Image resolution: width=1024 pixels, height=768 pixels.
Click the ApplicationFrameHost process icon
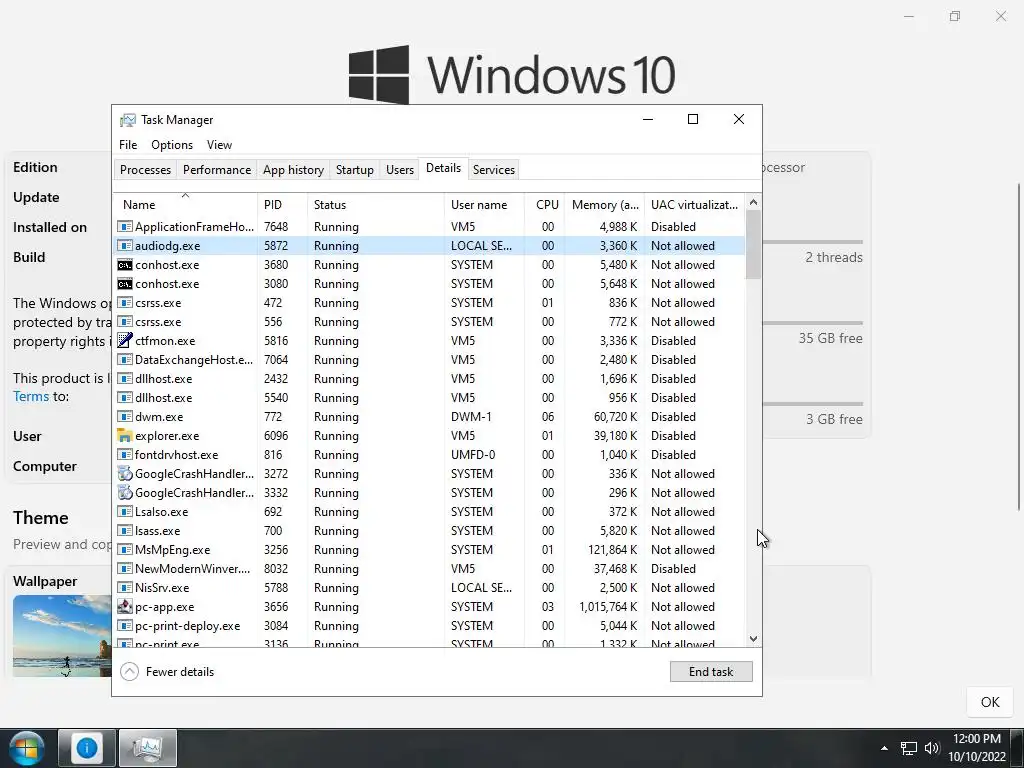[x=124, y=227]
